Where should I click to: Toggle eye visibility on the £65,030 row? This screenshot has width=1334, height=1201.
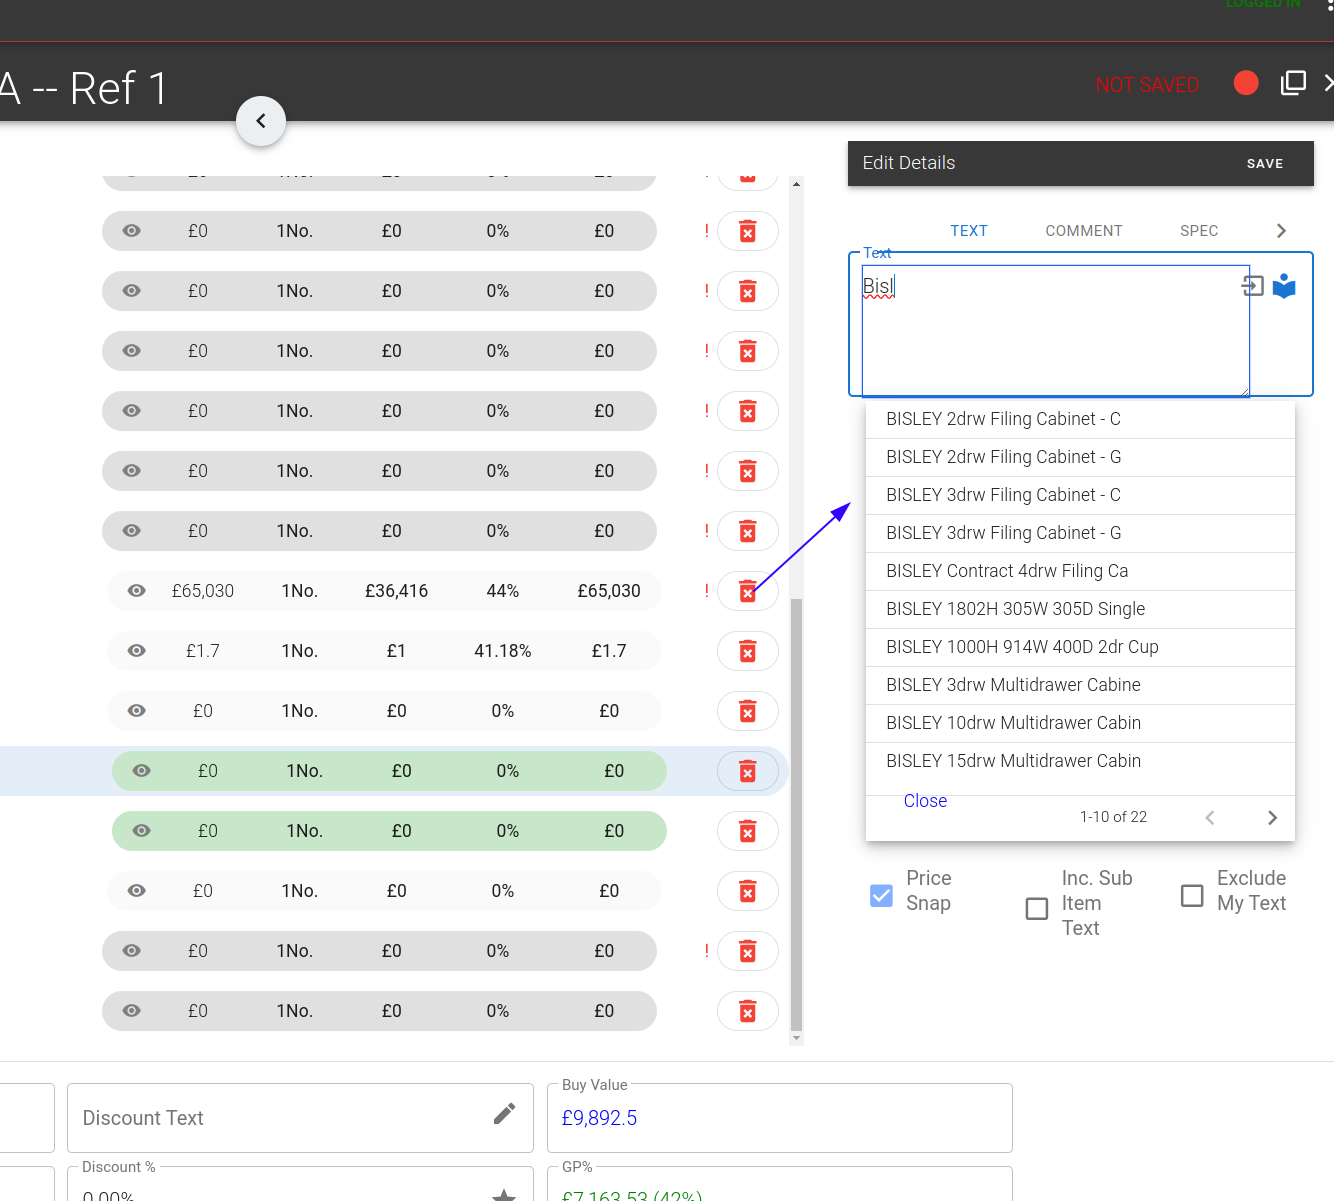(137, 591)
